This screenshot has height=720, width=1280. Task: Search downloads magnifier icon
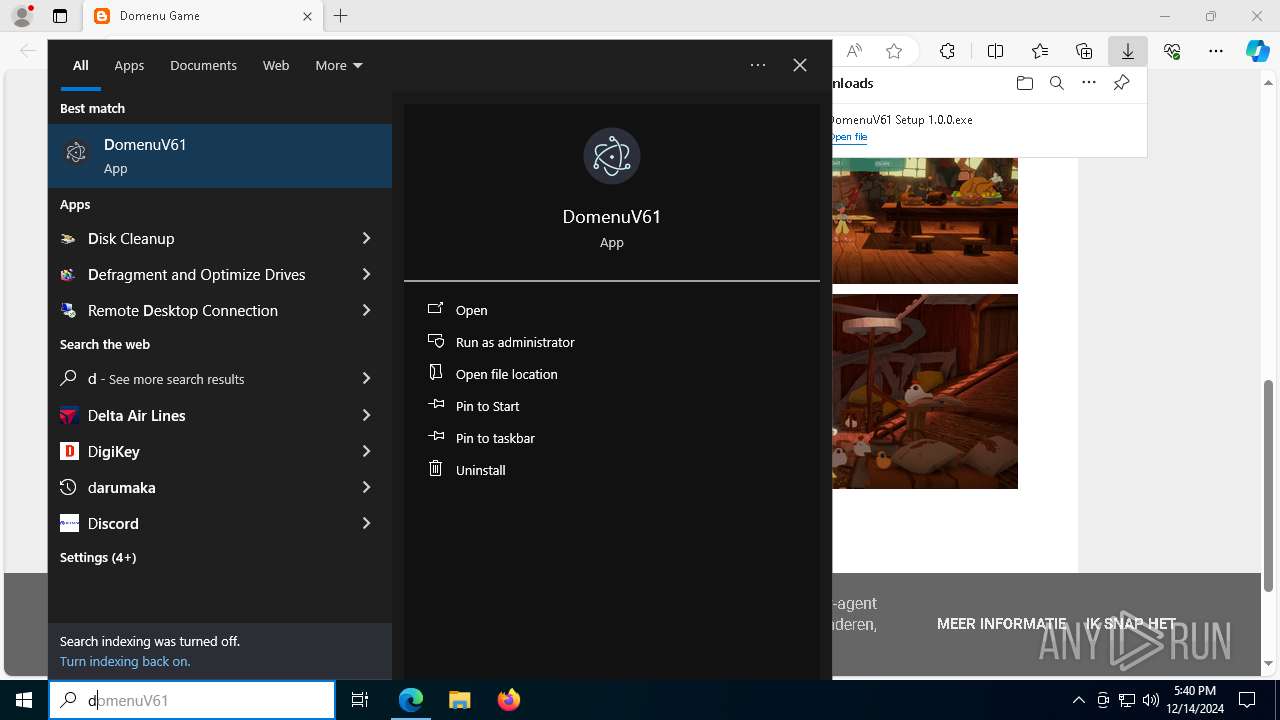[x=1056, y=83]
